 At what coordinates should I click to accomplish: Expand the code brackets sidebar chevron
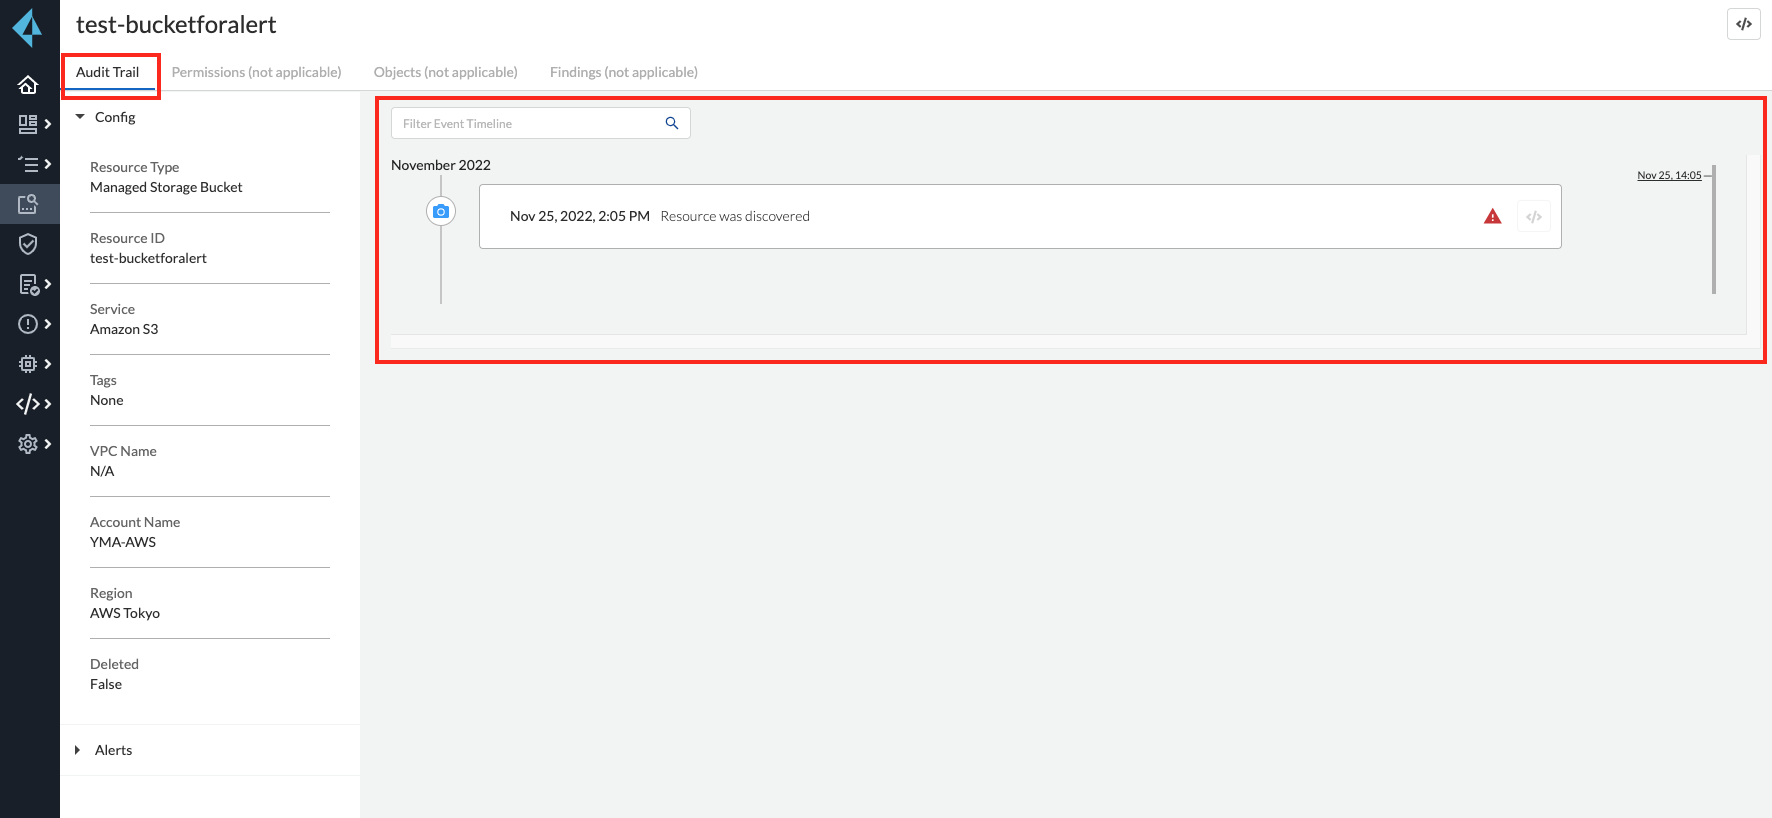[47, 404]
